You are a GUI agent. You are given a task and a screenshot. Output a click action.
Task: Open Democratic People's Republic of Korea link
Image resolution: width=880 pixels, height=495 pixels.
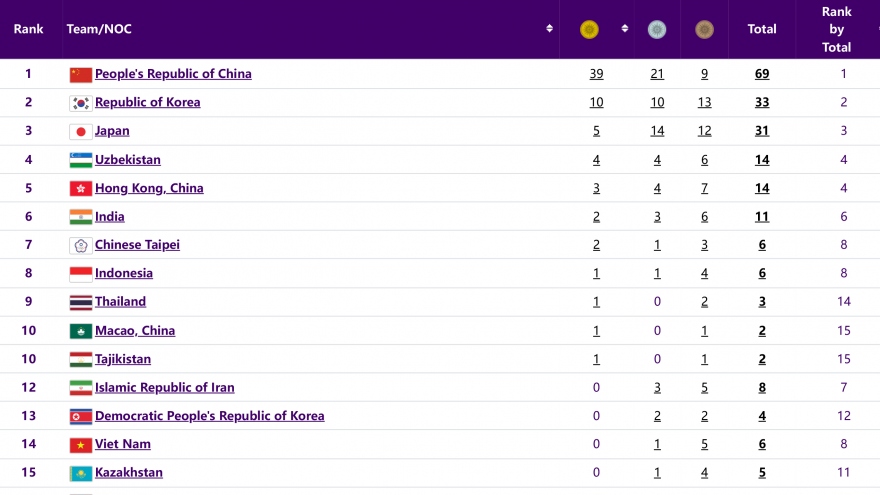pos(209,416)
